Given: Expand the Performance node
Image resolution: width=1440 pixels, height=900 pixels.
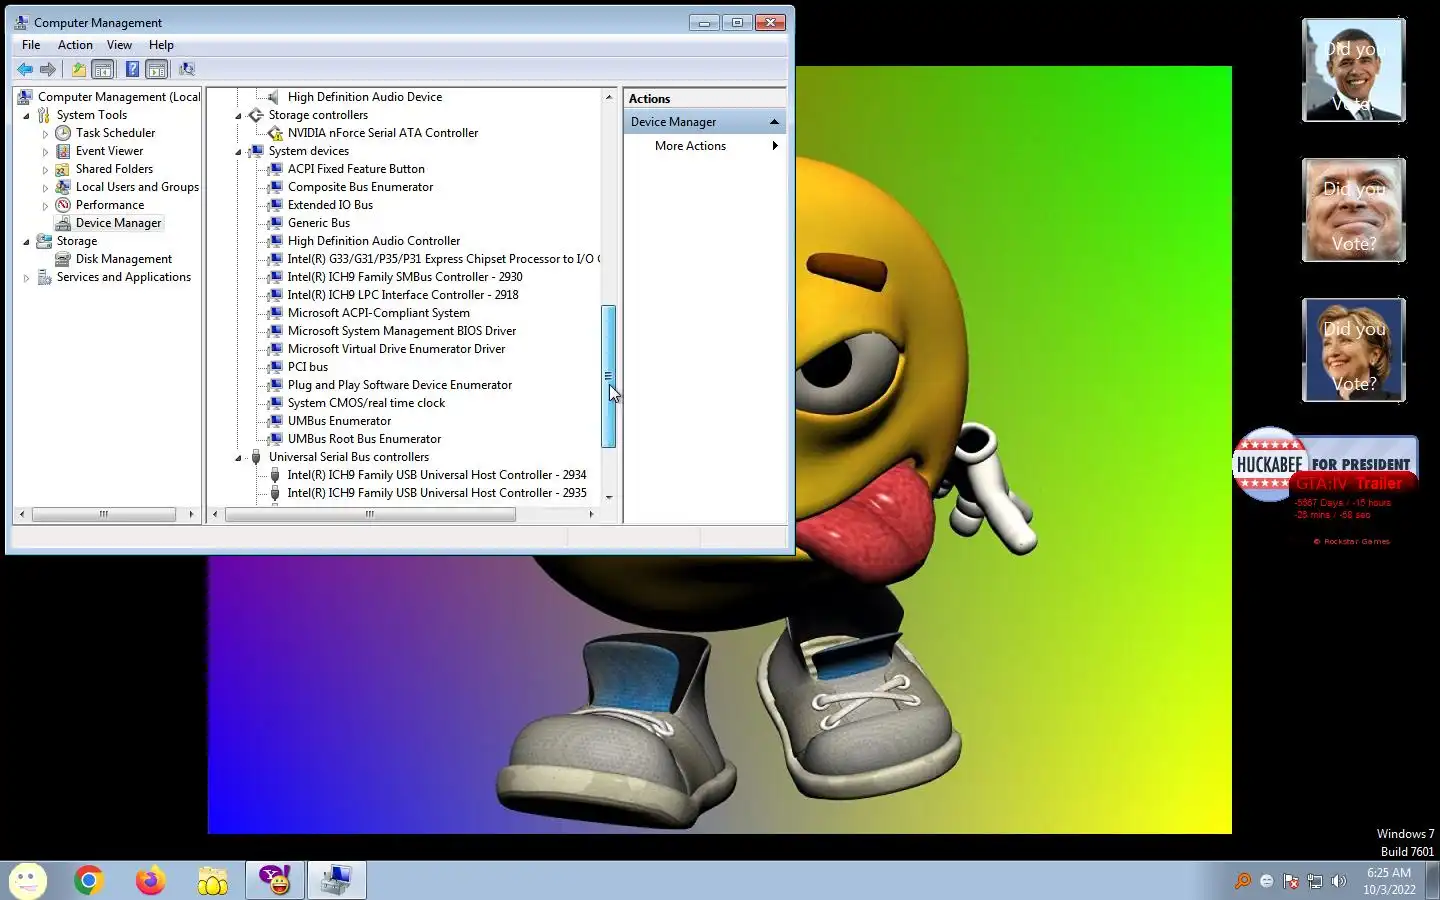Looking at the screenshot, I should pyautogui.click(x=45, y=206).
